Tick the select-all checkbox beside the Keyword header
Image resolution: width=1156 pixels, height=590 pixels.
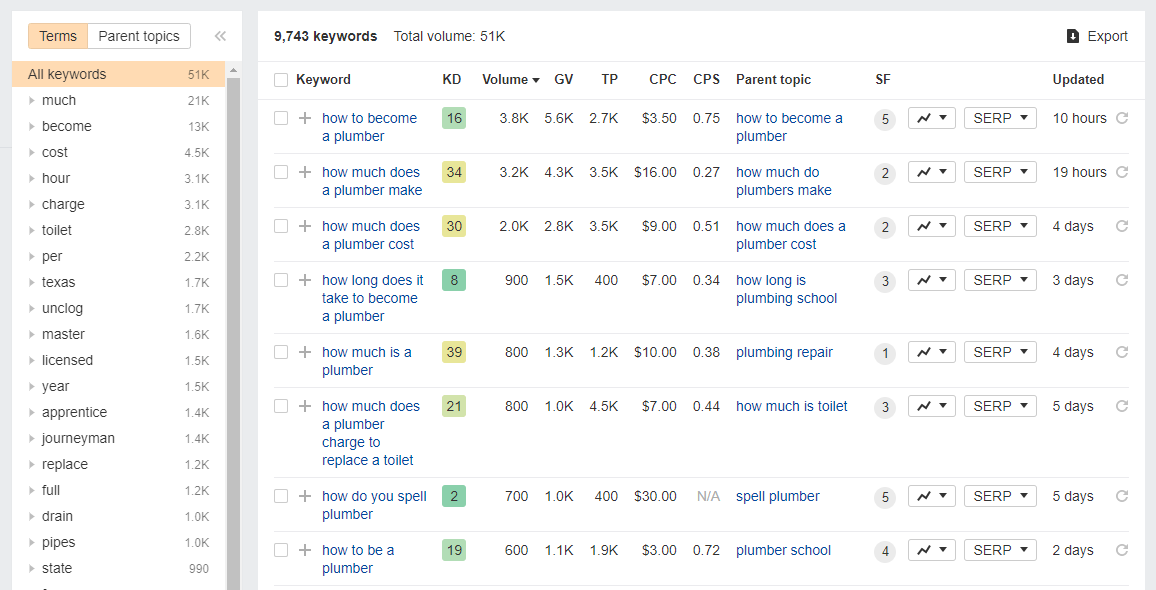(281, 80)
